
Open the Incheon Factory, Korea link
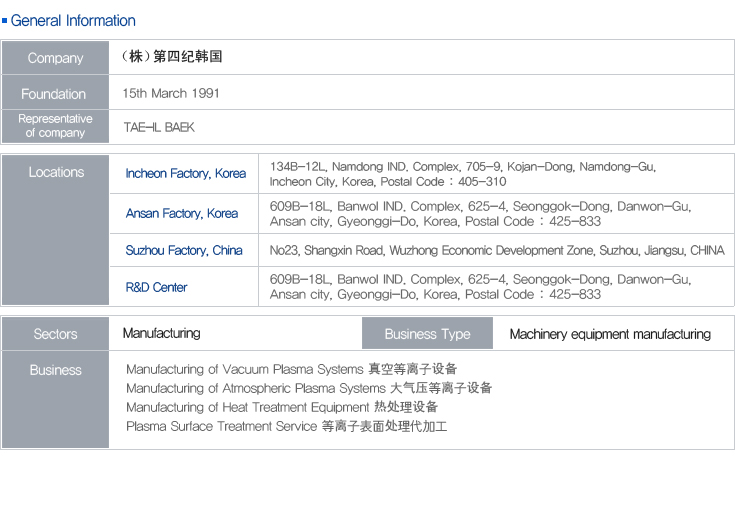[185, 174]
